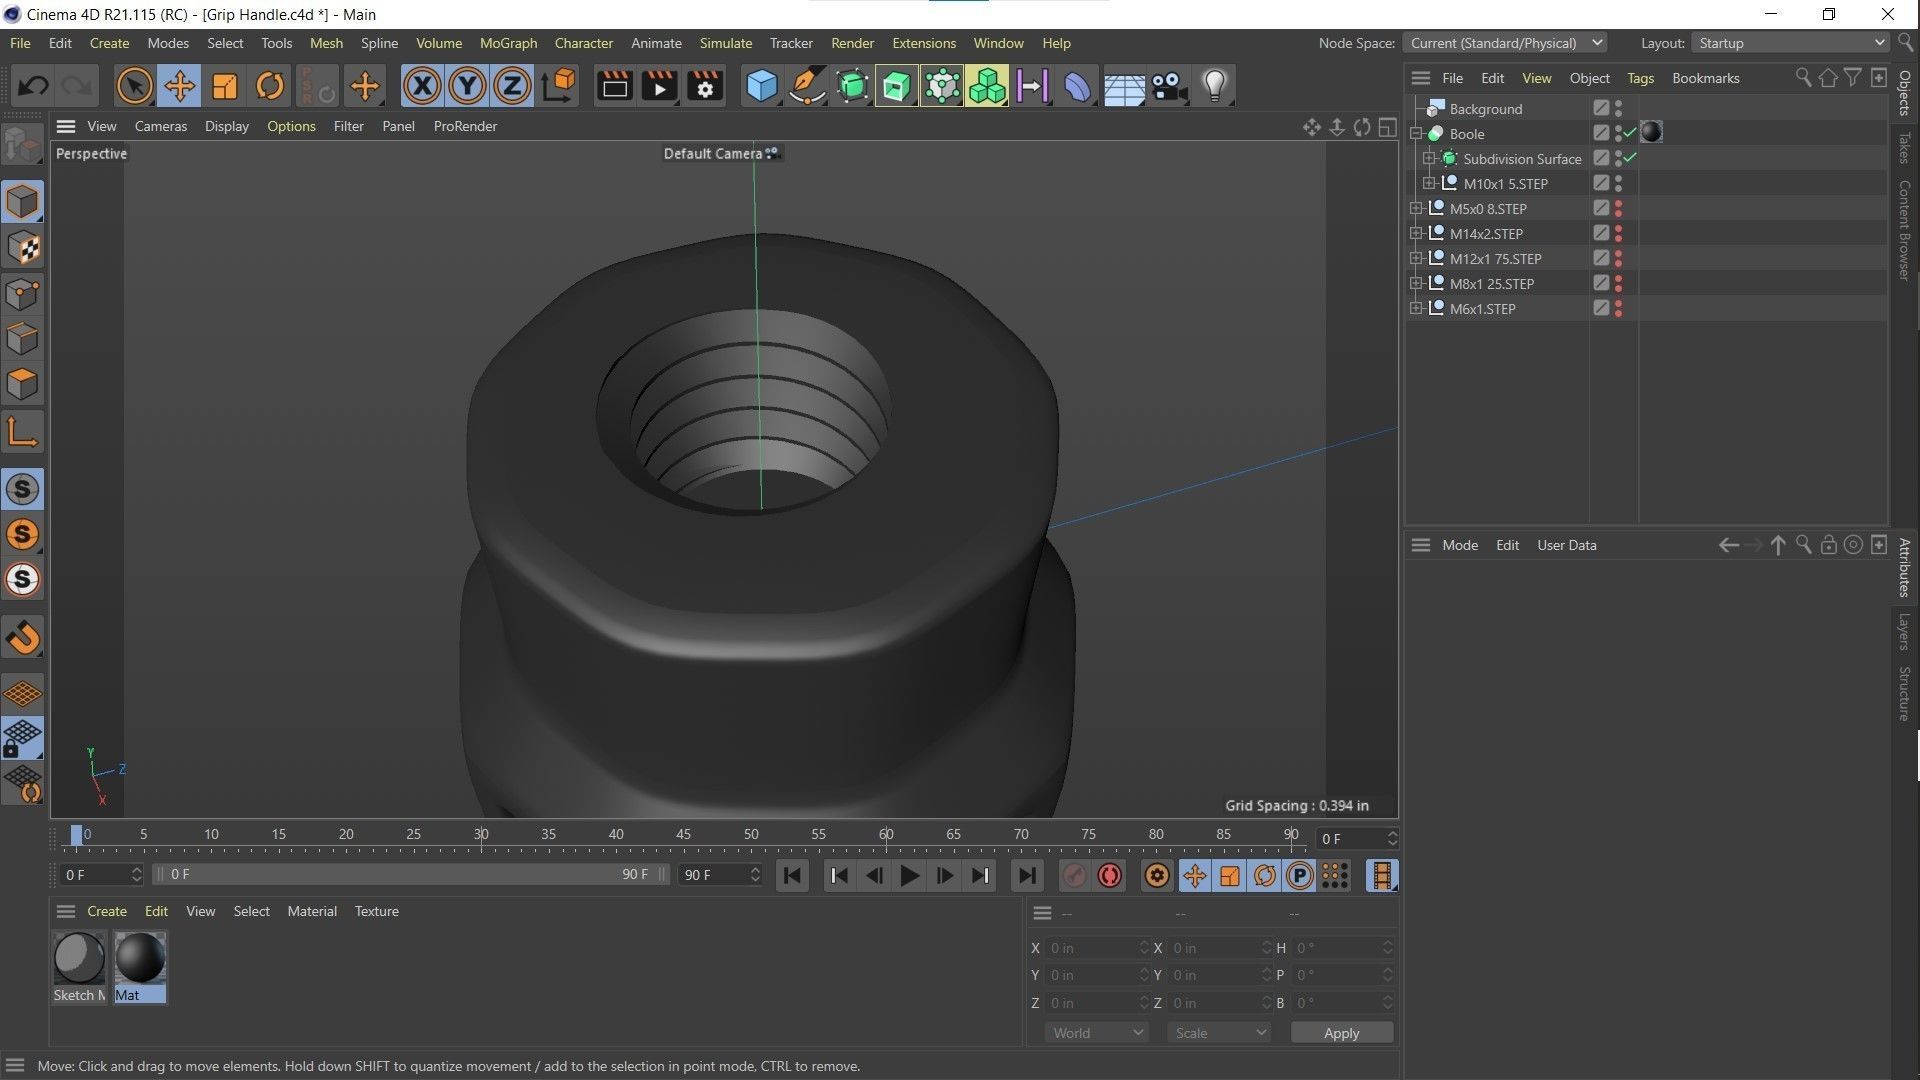1920x1080 pixels.
Task: Add MoGraph Cloner icon
Action: (x=942, y=86)
